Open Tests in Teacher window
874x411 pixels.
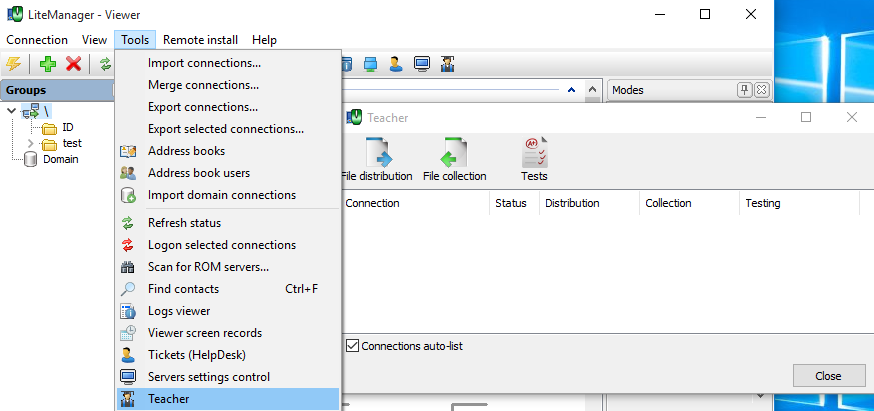534,159
